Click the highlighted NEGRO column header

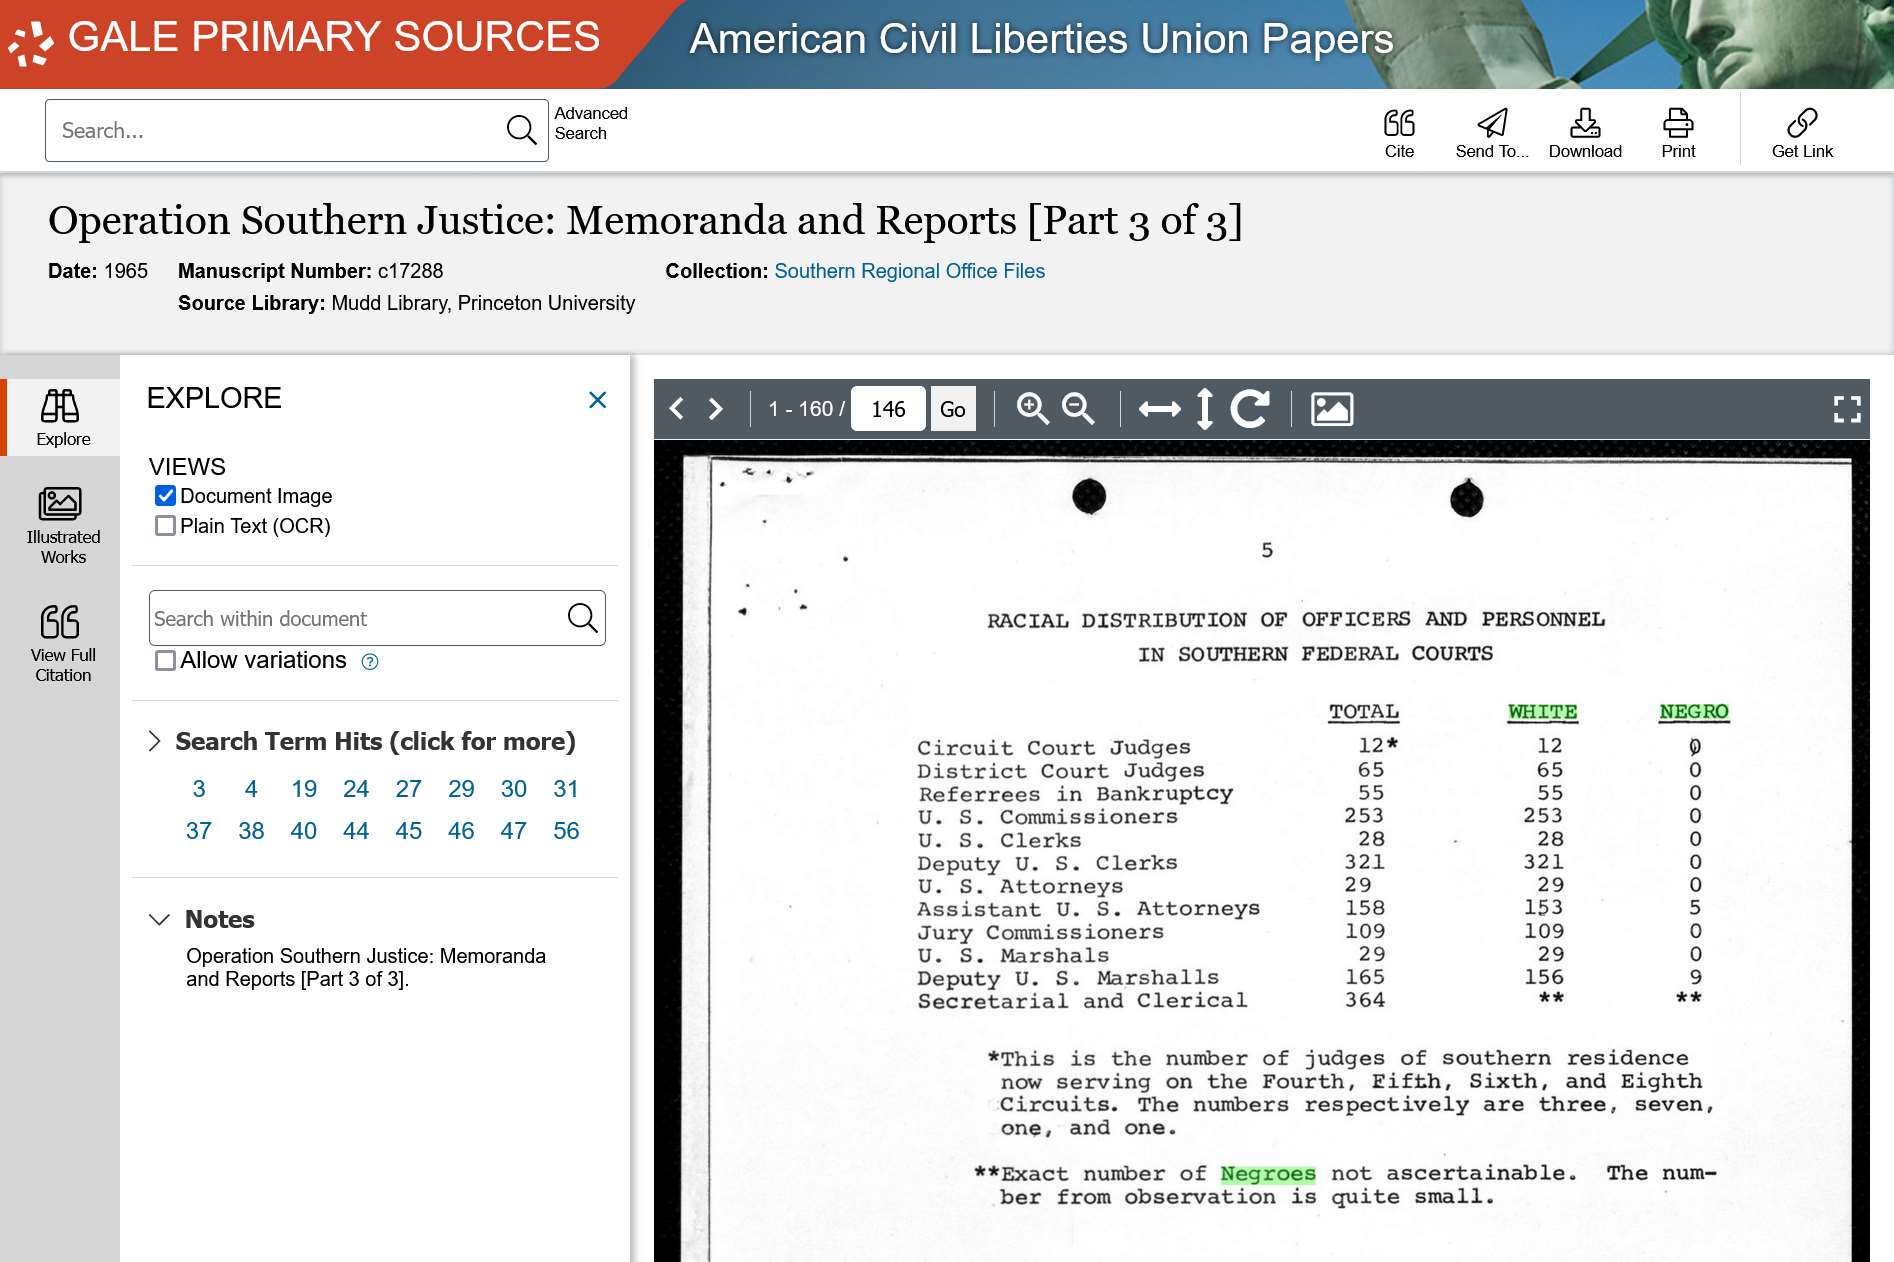coord(1693,712)
